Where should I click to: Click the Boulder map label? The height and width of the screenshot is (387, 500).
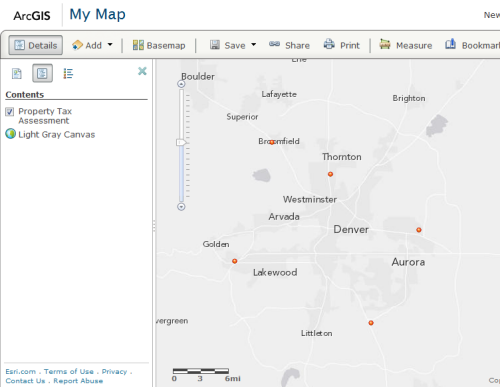tap(198, 76)
